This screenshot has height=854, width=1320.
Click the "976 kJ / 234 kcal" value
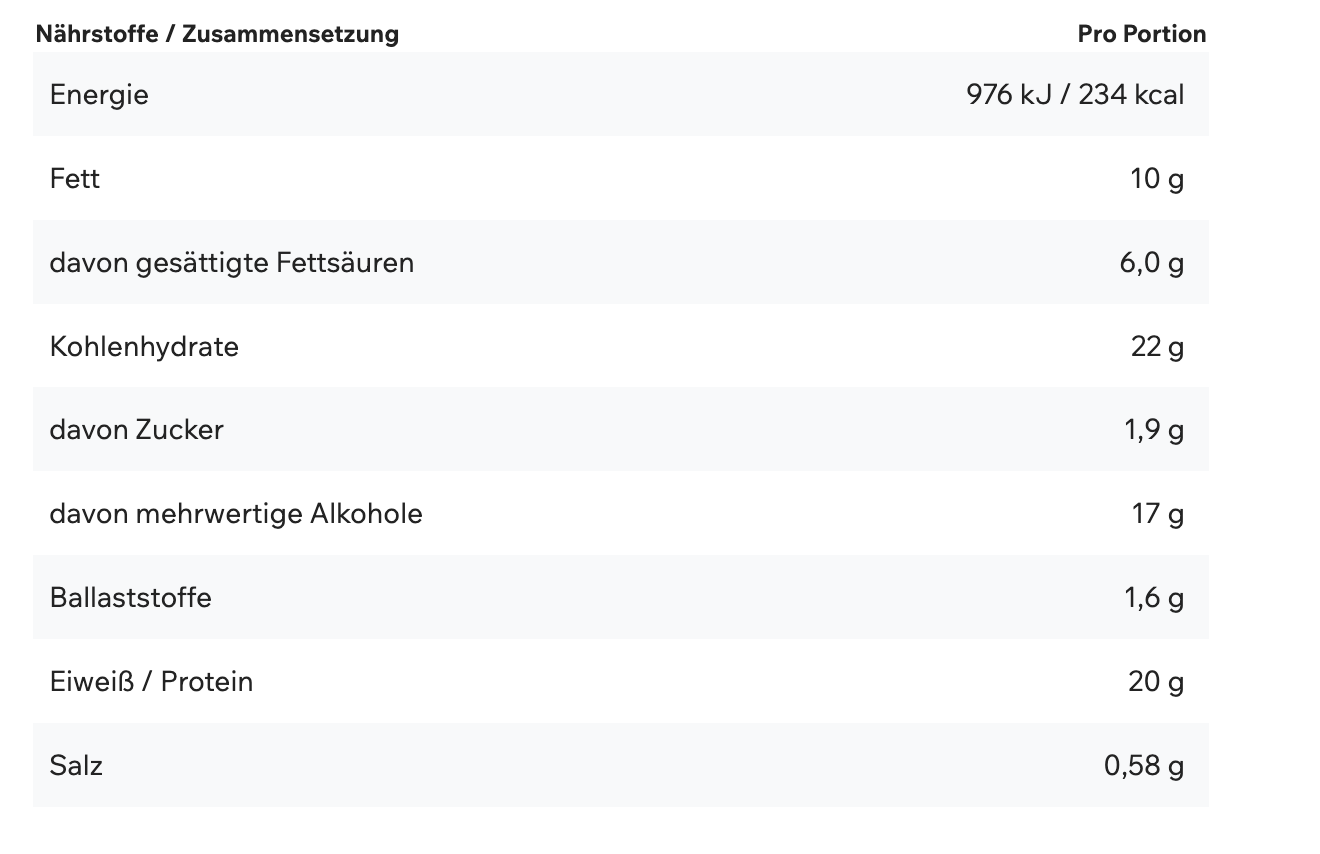[1075, 95]
